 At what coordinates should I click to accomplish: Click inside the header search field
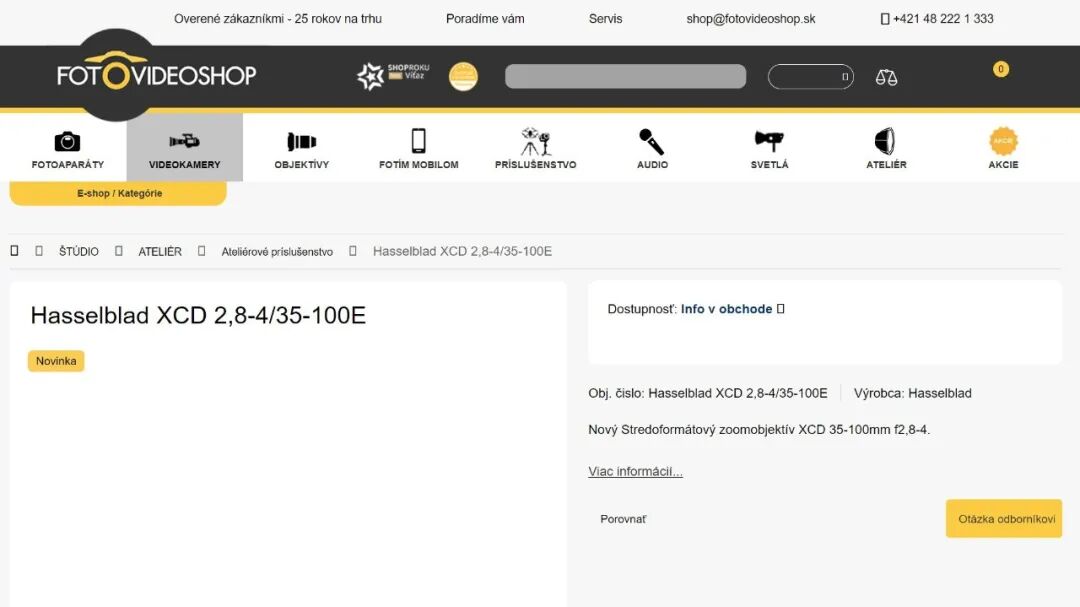(625, 76)
